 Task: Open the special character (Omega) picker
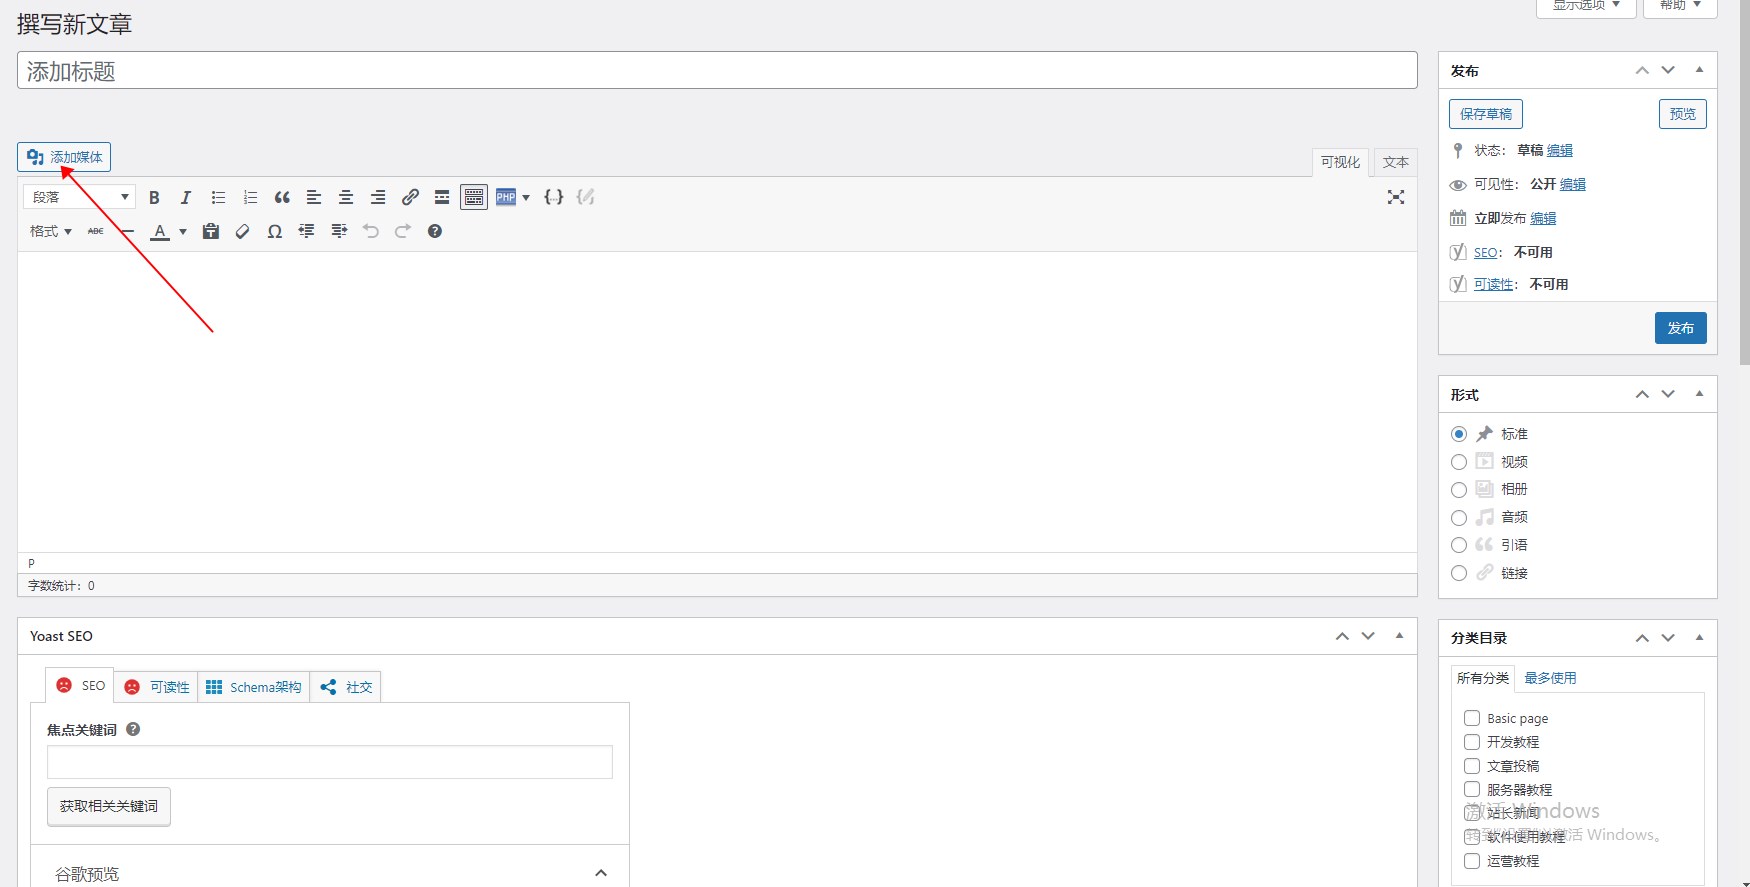tap(275, 231)
